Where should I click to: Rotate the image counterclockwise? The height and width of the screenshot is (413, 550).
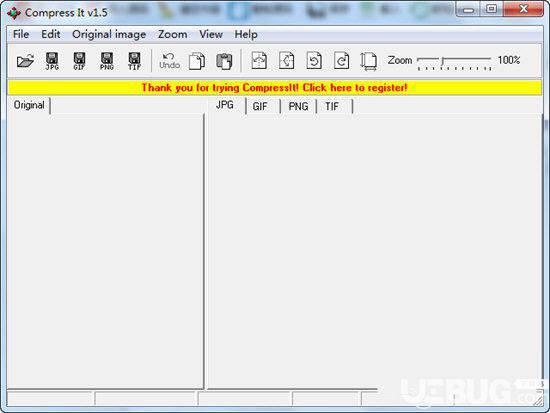314,61
